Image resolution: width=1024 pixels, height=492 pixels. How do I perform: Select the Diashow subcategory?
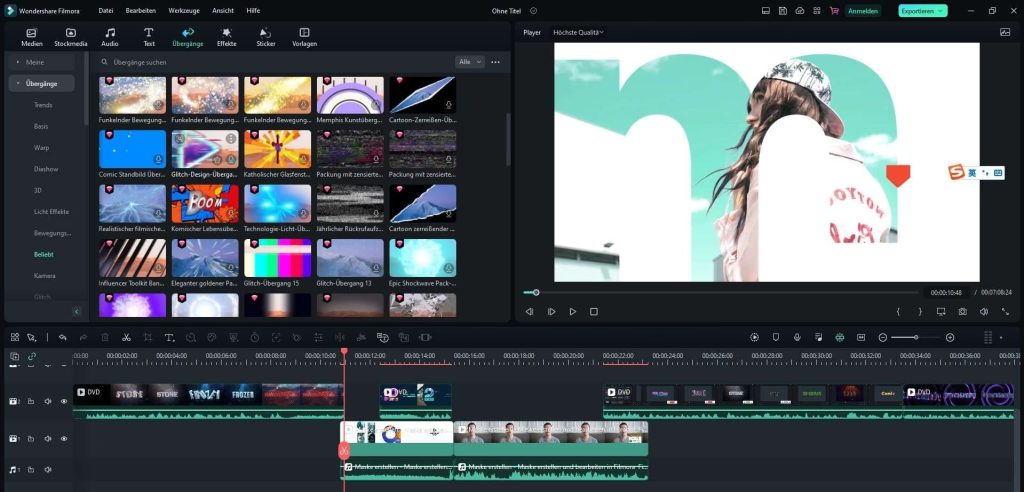(x=46, y=169)
